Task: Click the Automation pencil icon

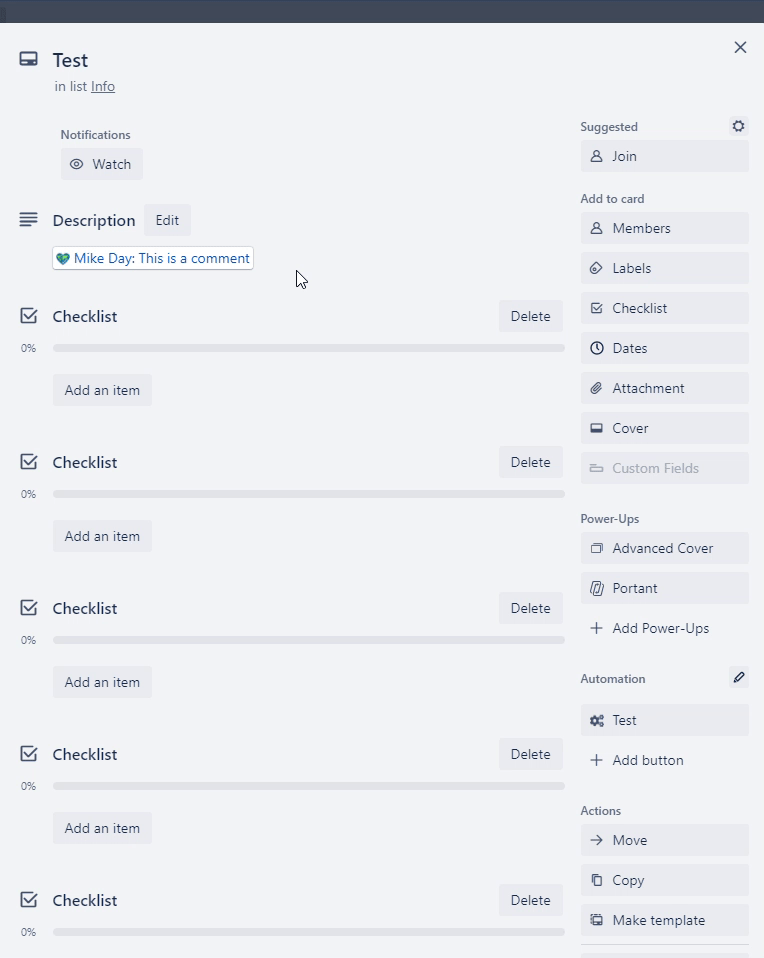Action: pos(739,678)
